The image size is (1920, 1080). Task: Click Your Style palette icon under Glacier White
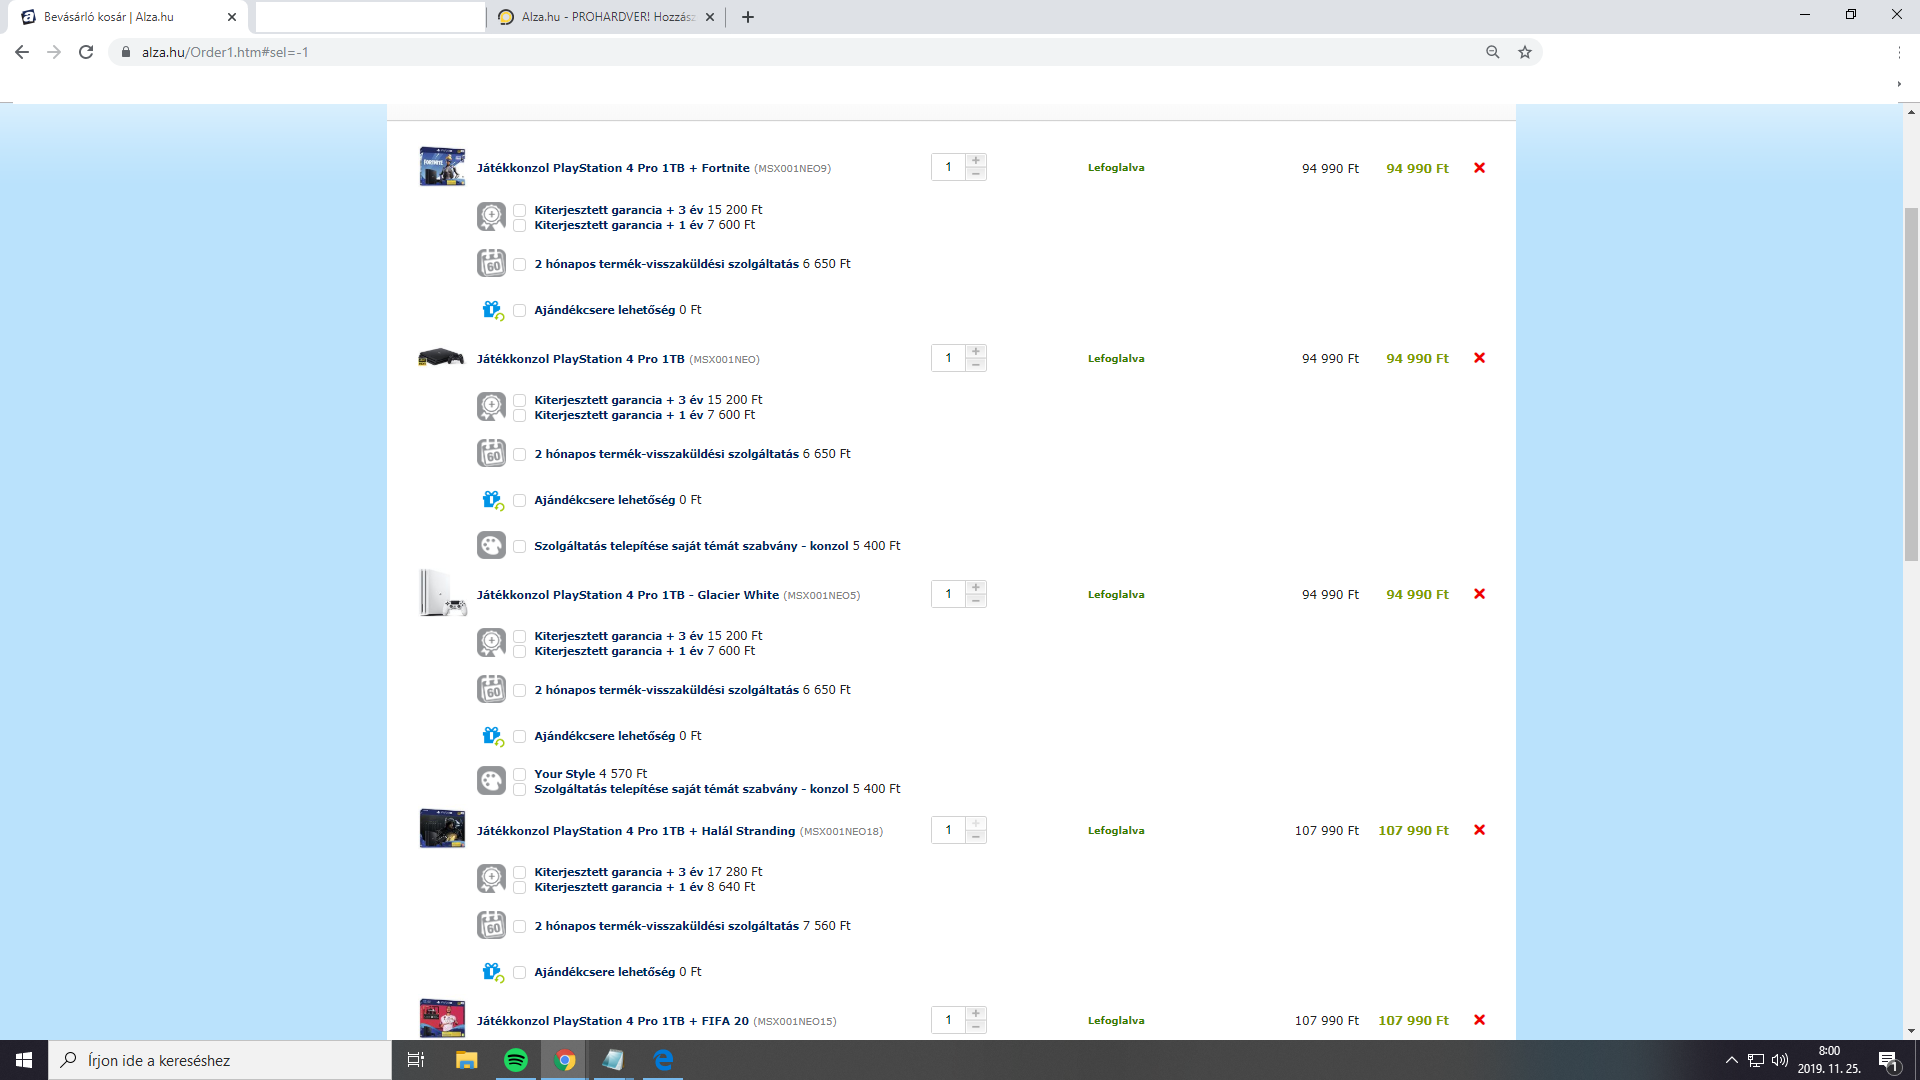tap(491, 781)
